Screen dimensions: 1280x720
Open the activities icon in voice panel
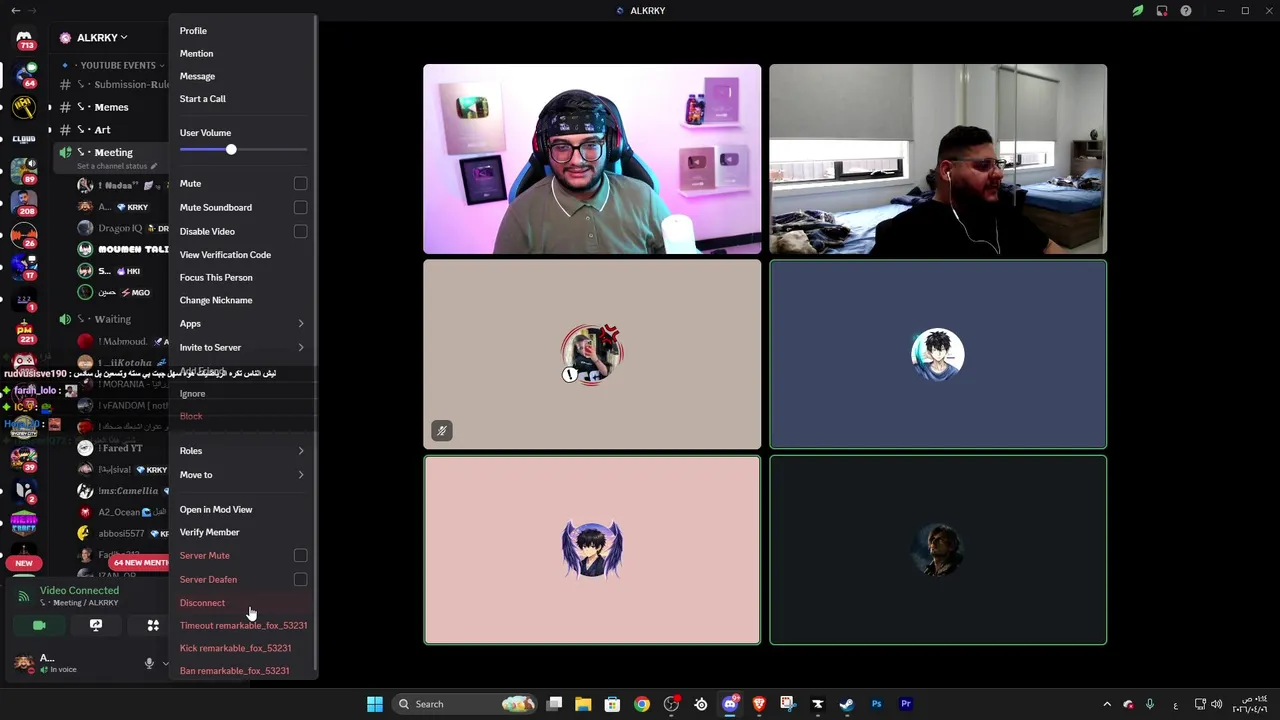153,625
